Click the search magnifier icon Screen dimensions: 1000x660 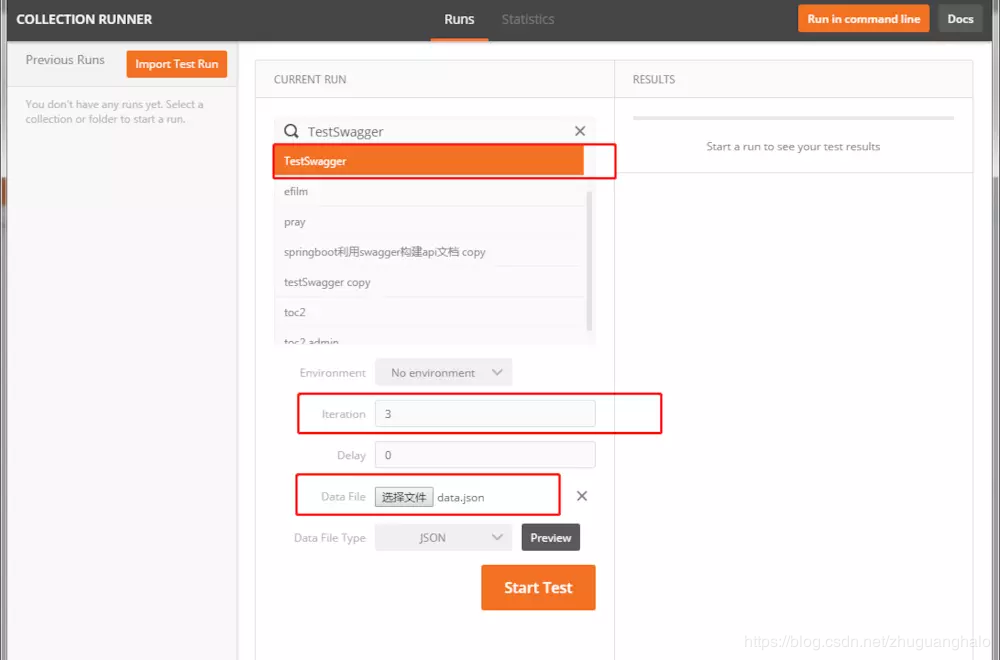[291, 131]
